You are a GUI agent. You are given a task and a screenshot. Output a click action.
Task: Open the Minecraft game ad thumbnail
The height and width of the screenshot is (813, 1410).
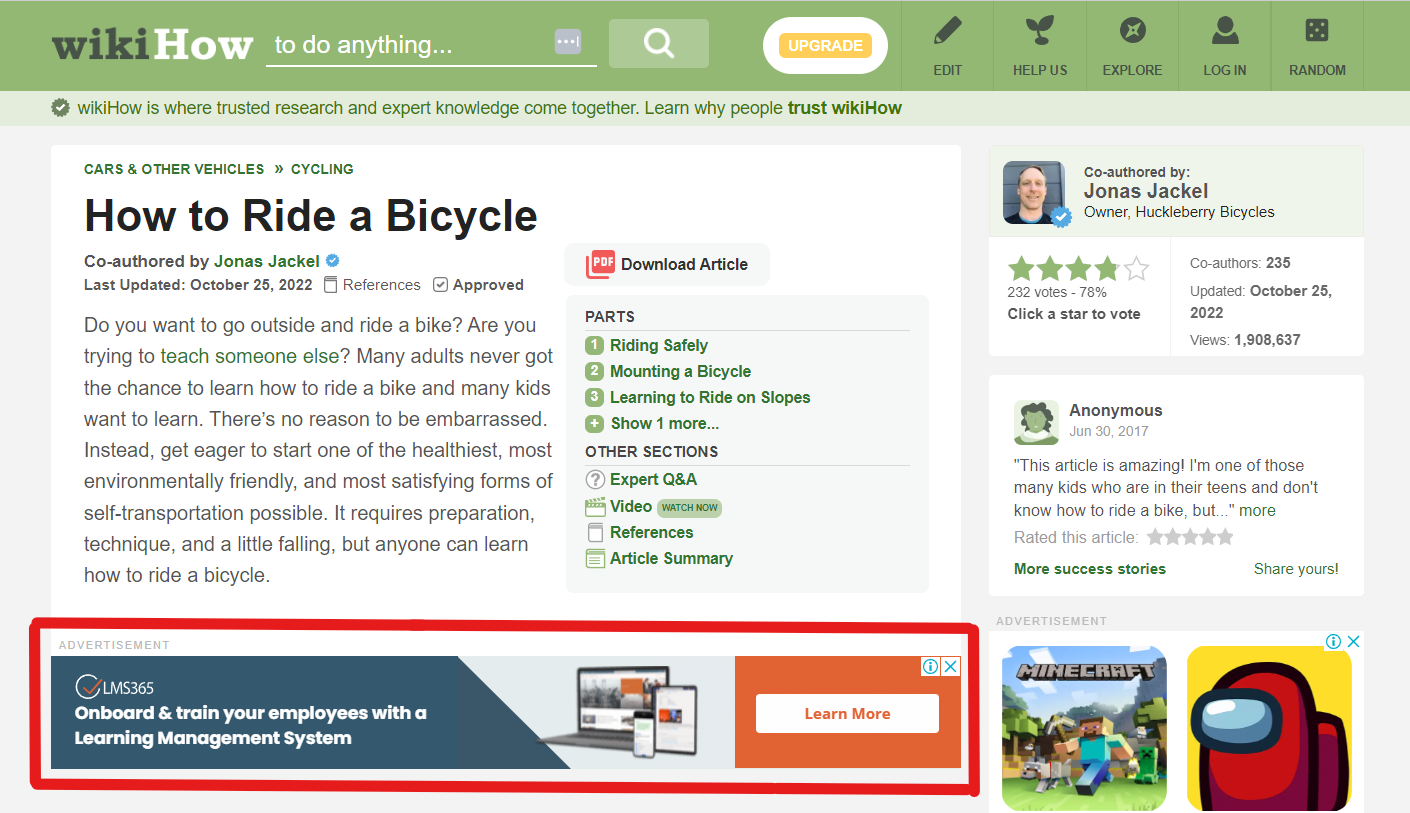[x=1084, y=728]
